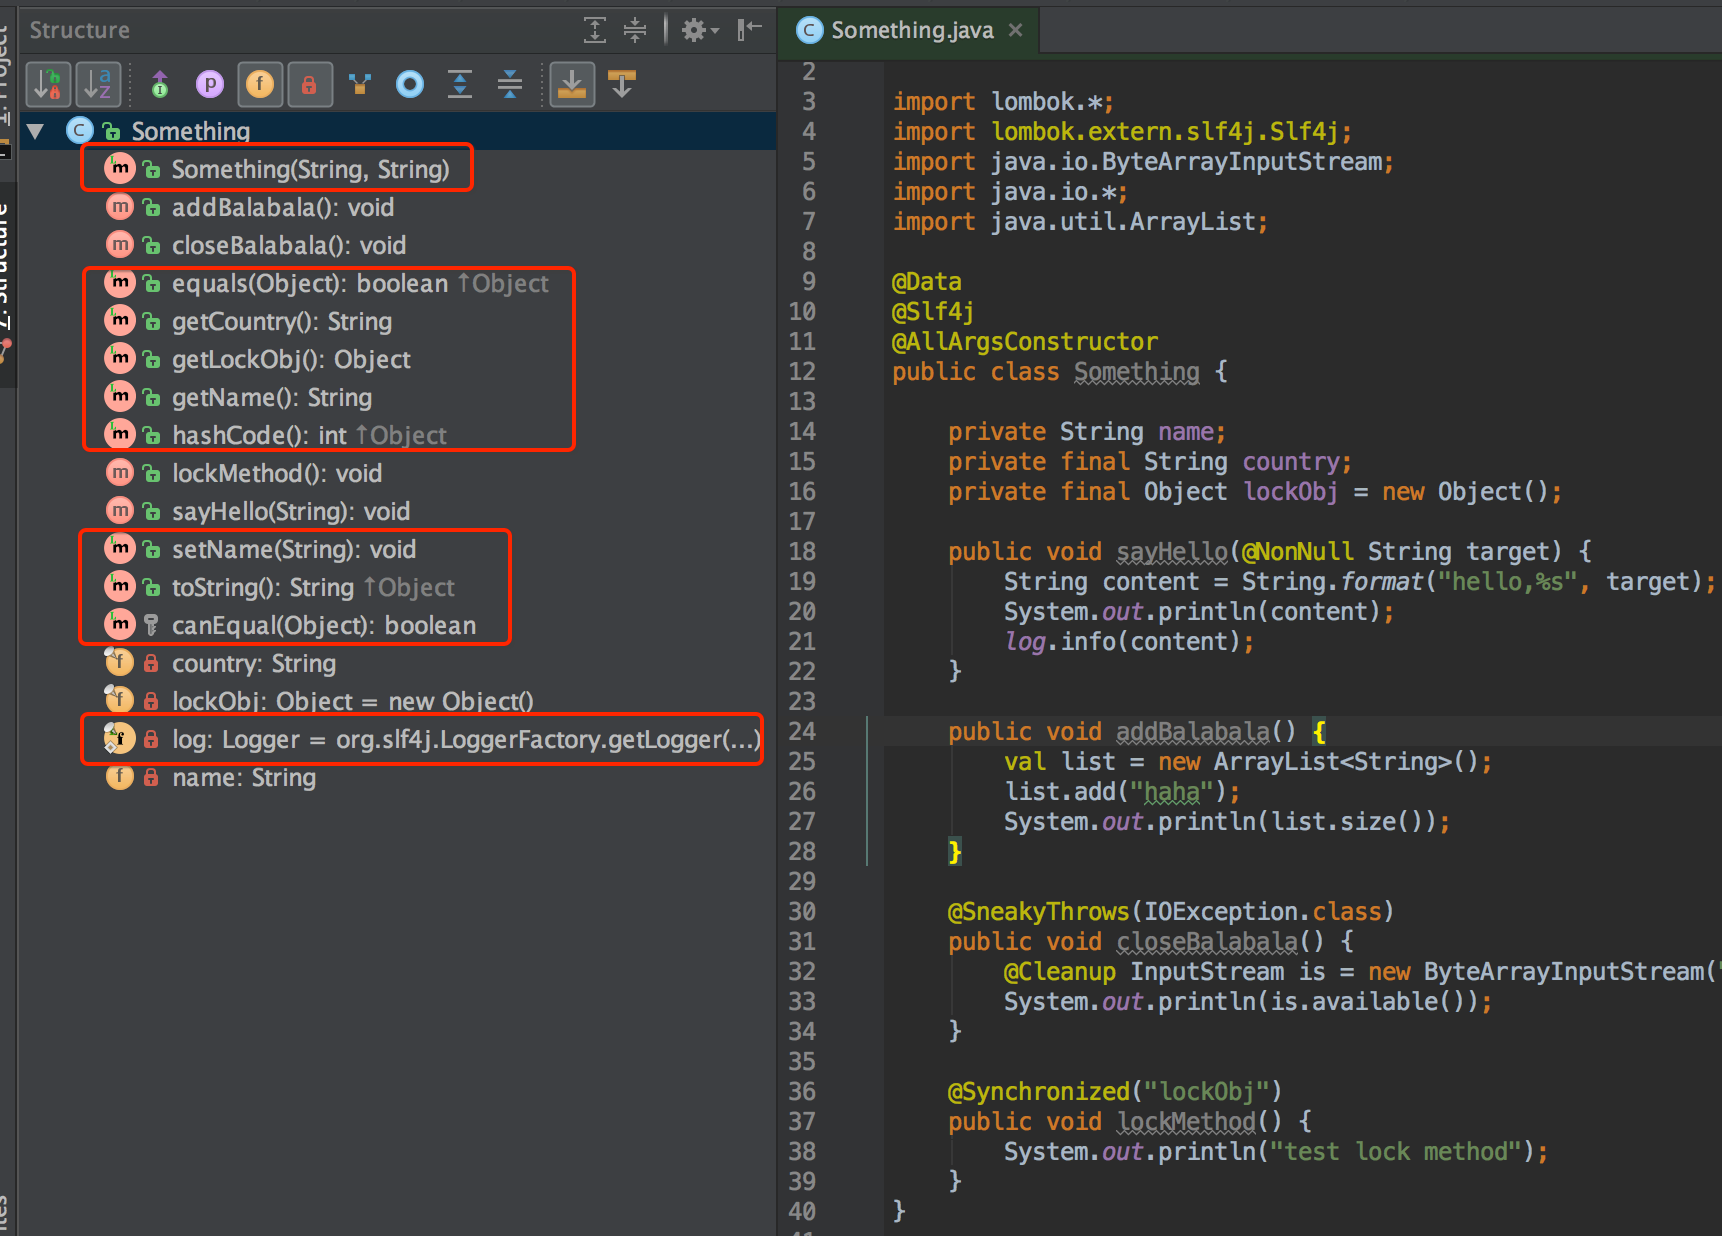Toggle Group Methods by Defining Type
Viewport: 1722px width, 1236px height.
click(x=160, y=84)
